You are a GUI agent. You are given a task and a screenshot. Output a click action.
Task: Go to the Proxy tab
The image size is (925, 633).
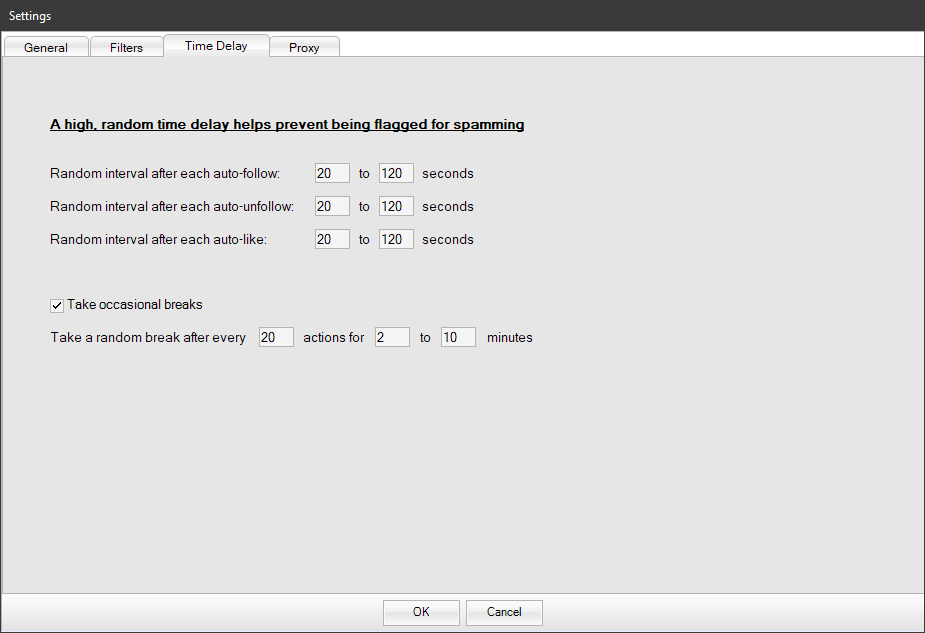pos(304,47)
